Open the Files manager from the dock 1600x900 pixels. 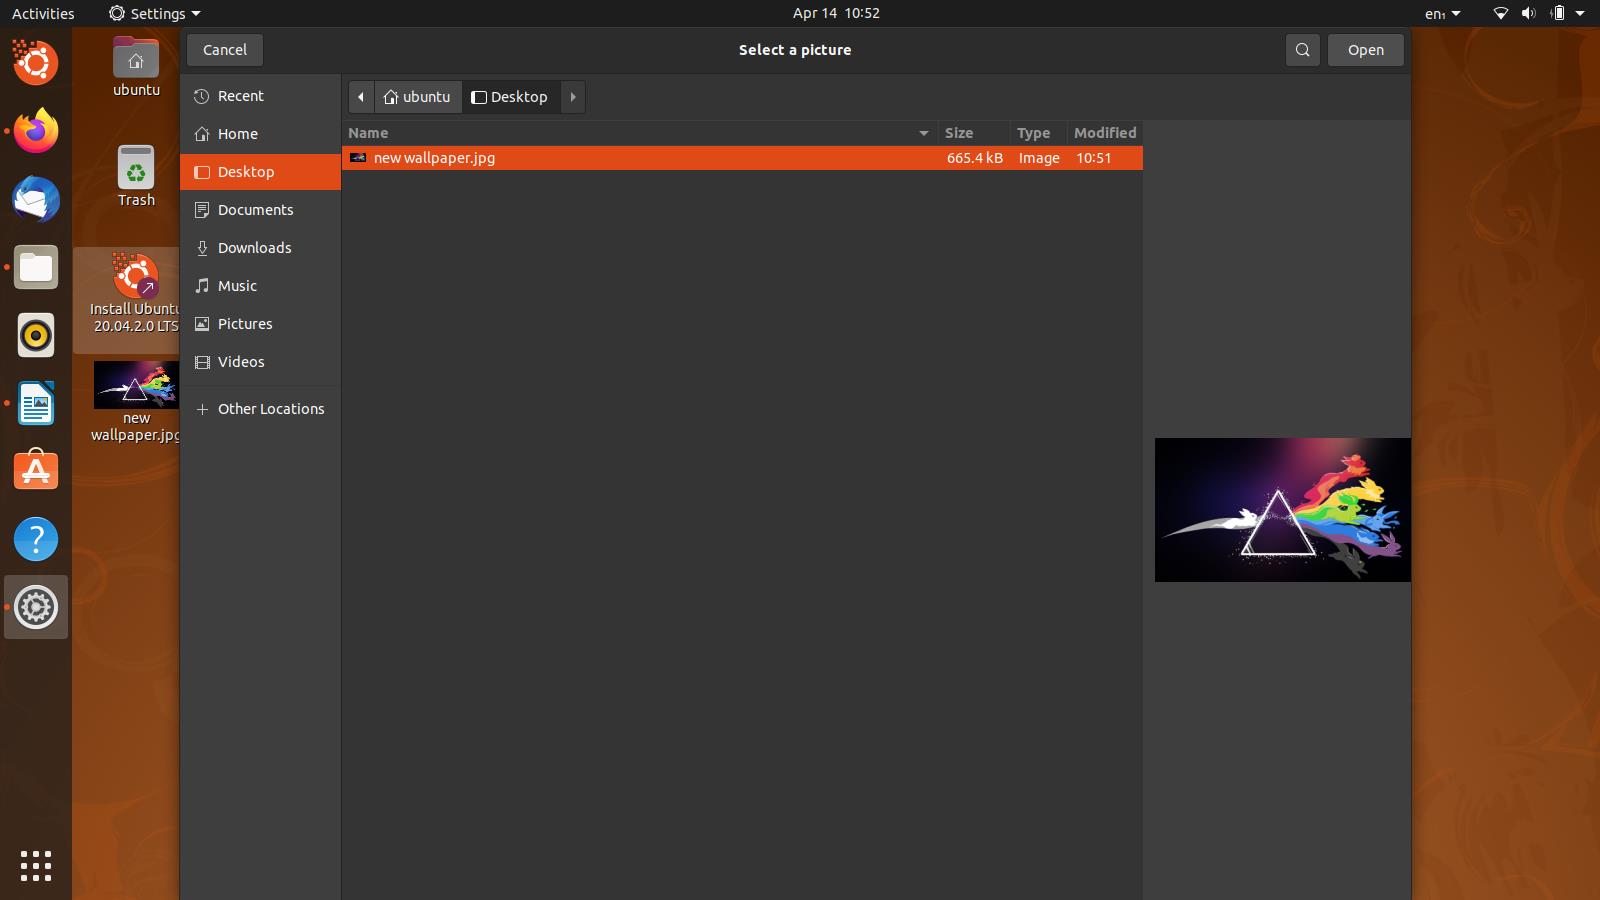coord(36,267)
